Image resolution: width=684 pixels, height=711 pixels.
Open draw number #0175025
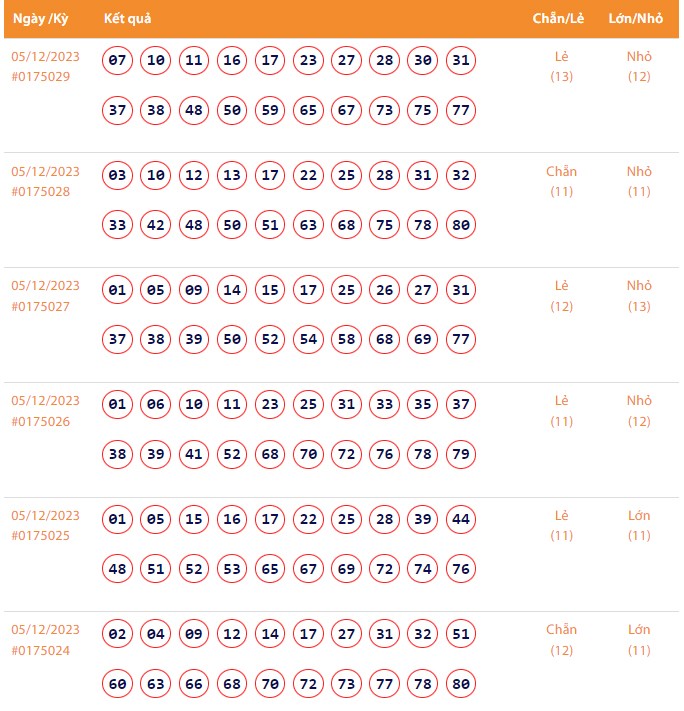(x=41, y=536)
